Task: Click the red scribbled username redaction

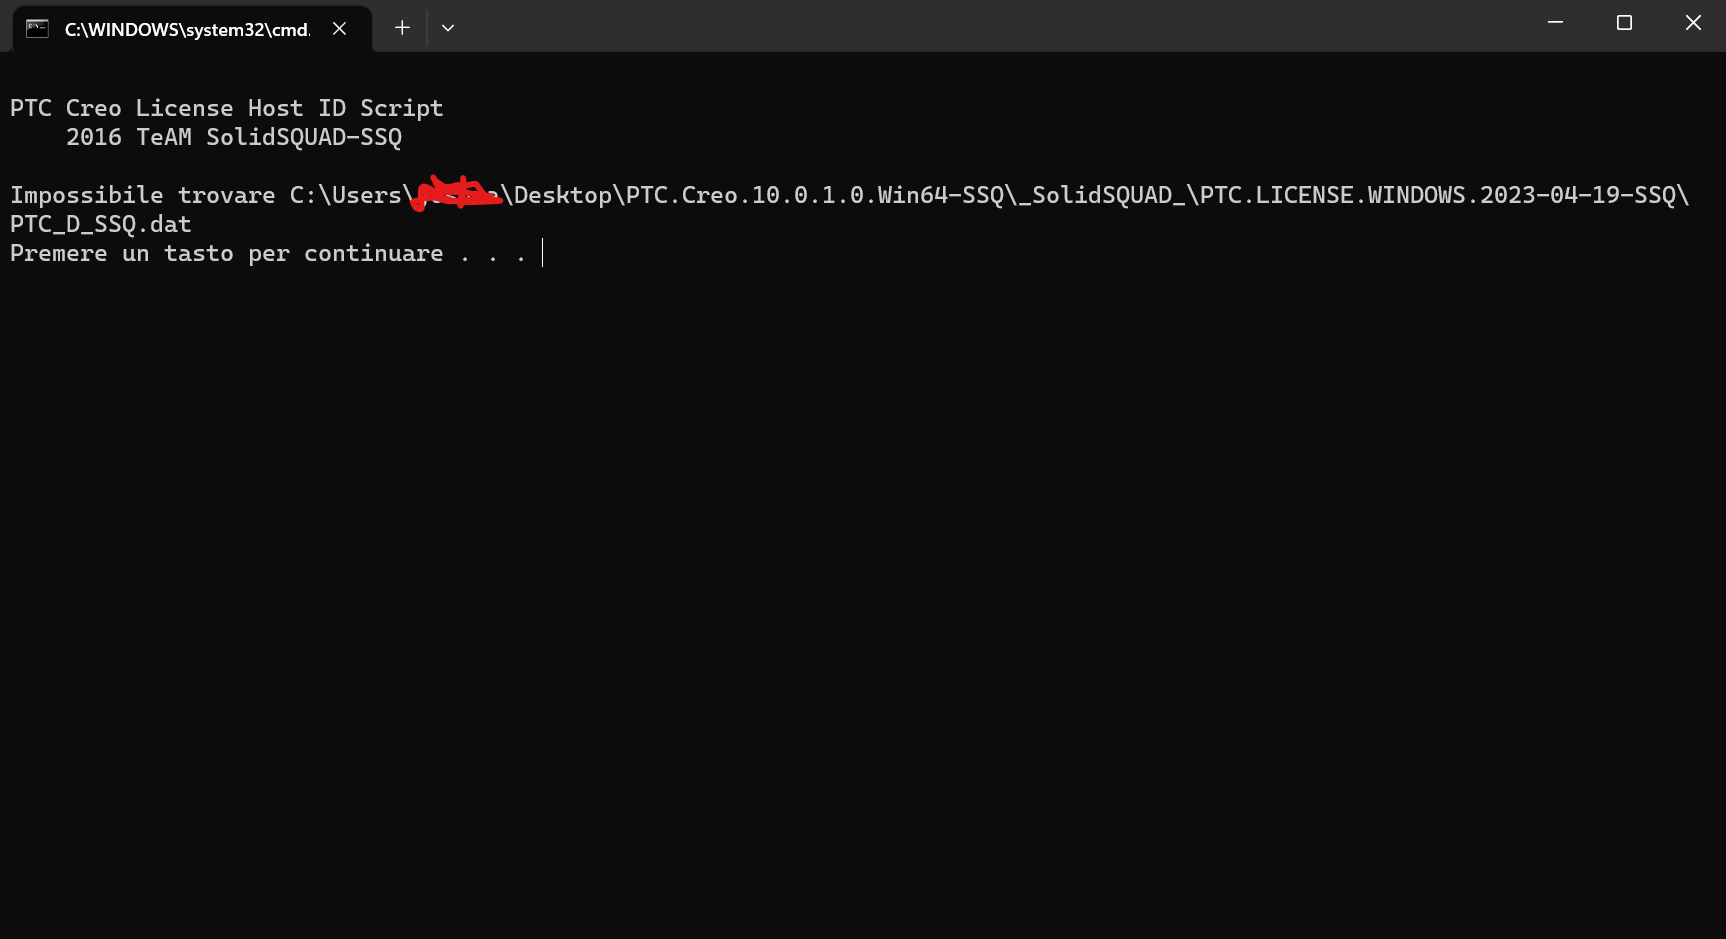Action: (456, 193)
